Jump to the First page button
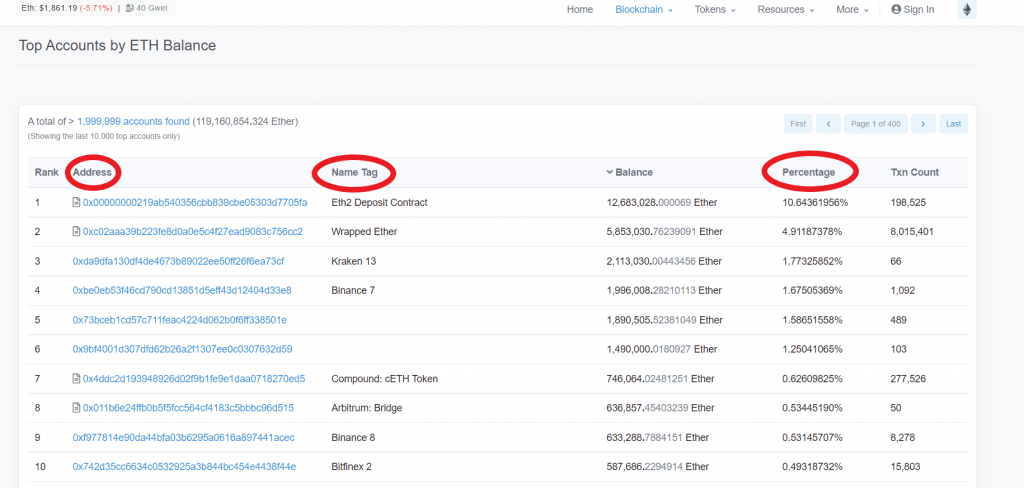This screenshot has height=488, width=1024. (x=798, y=124)
